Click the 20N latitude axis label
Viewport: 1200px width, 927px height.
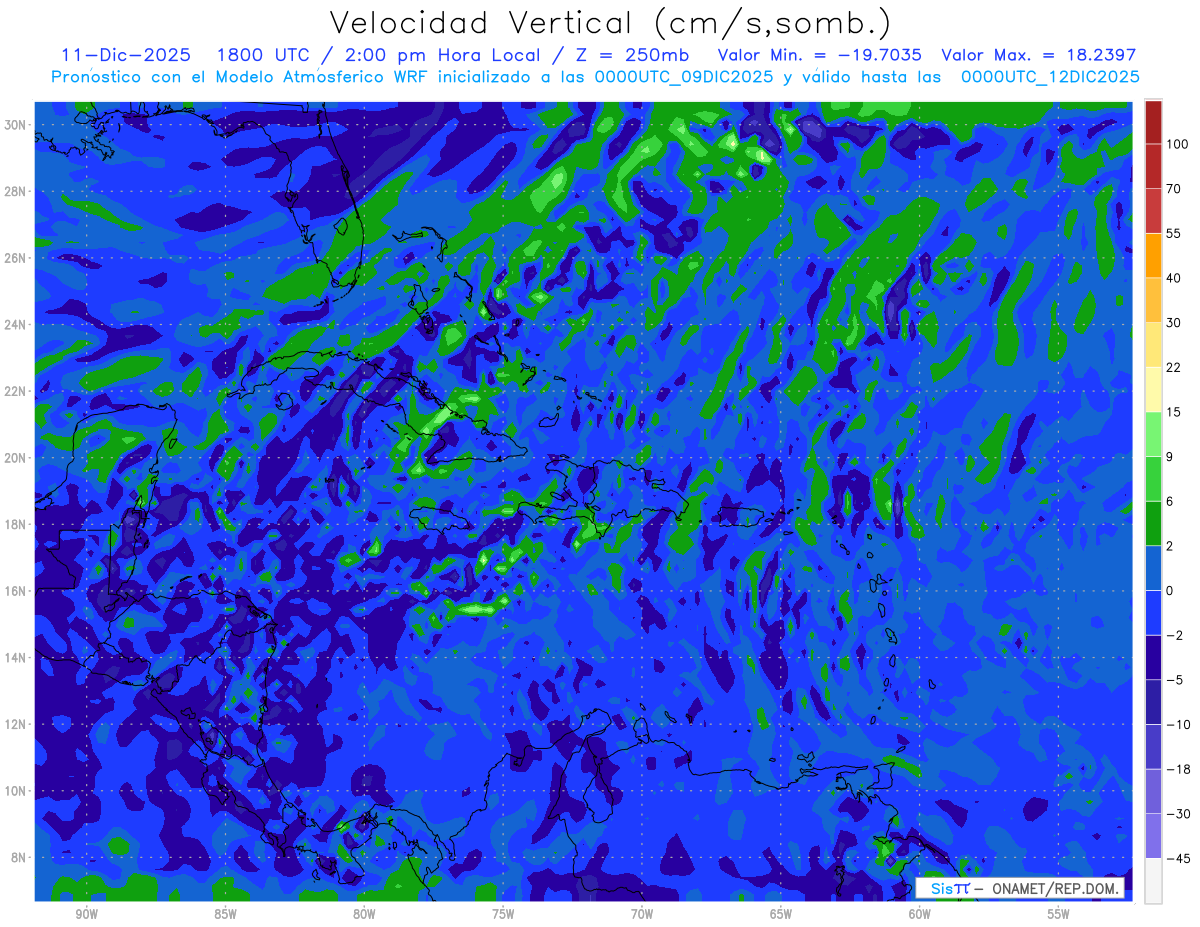pos(17,458)
